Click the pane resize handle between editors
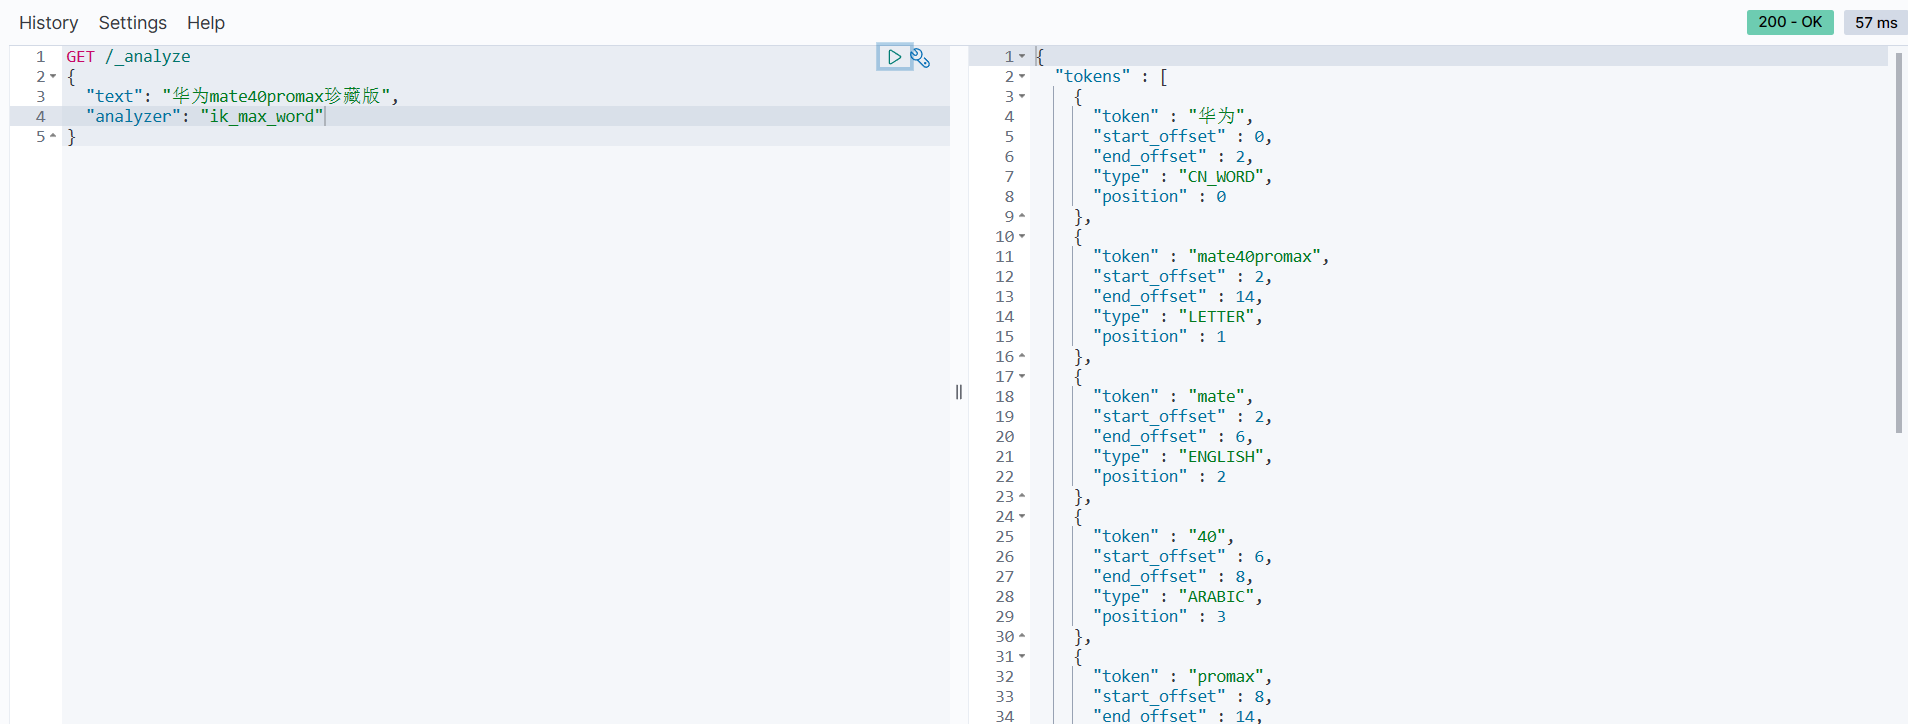Screen dimensions: 1908x724 pyautogui.click(x=959, y=392)
